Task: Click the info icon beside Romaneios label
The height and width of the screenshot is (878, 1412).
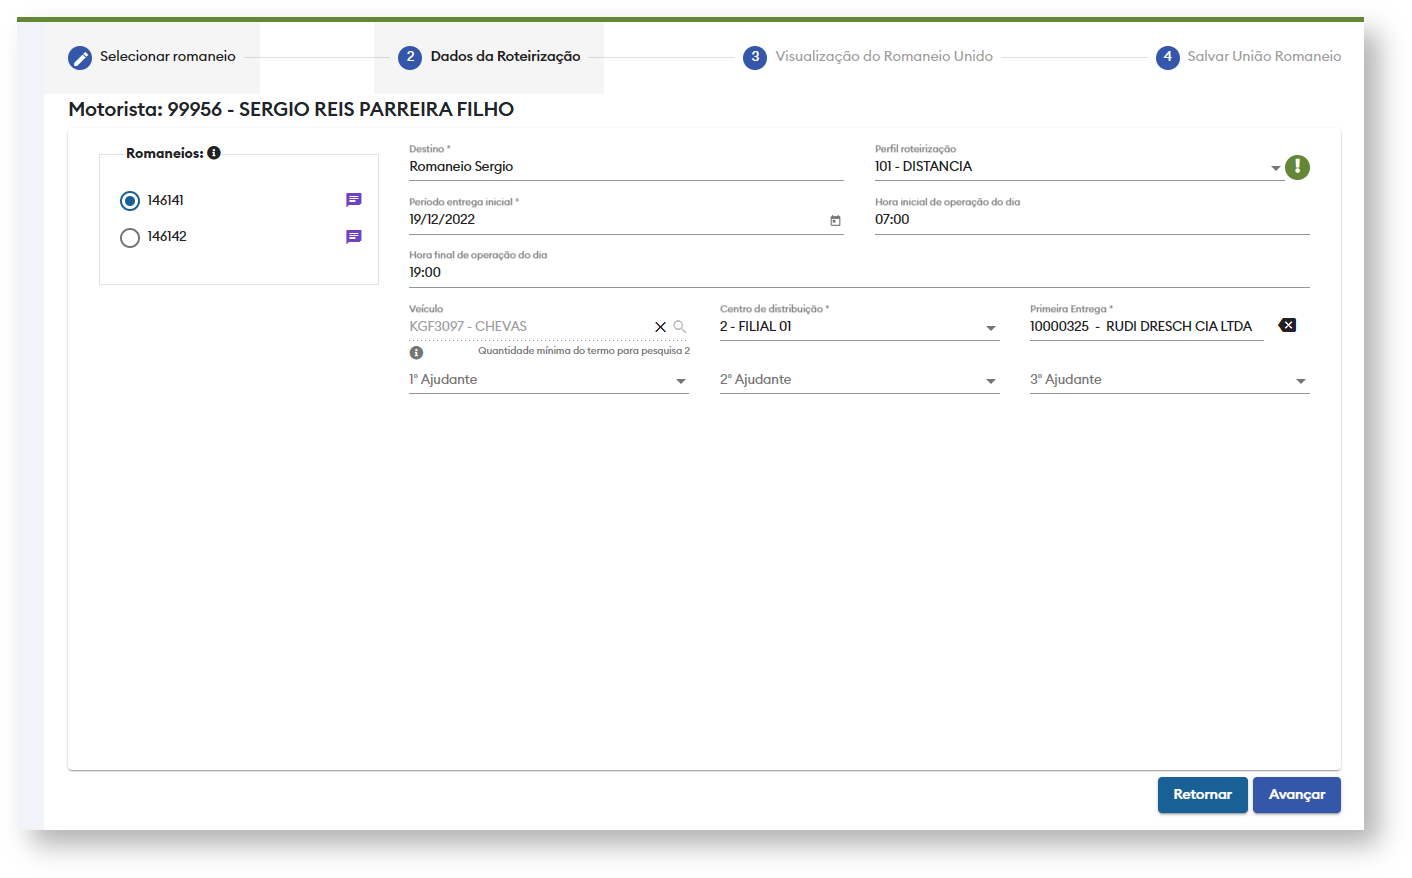Action: tap(214, 153)
